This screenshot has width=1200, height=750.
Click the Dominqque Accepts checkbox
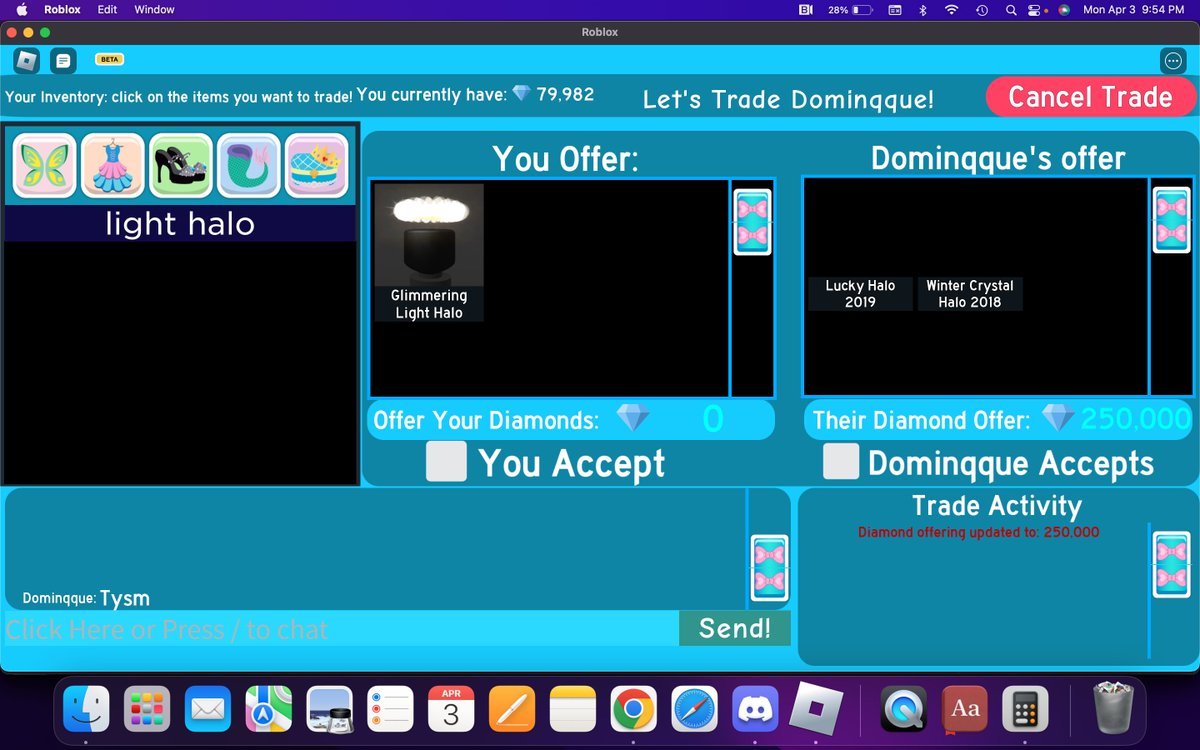(841, 462)
